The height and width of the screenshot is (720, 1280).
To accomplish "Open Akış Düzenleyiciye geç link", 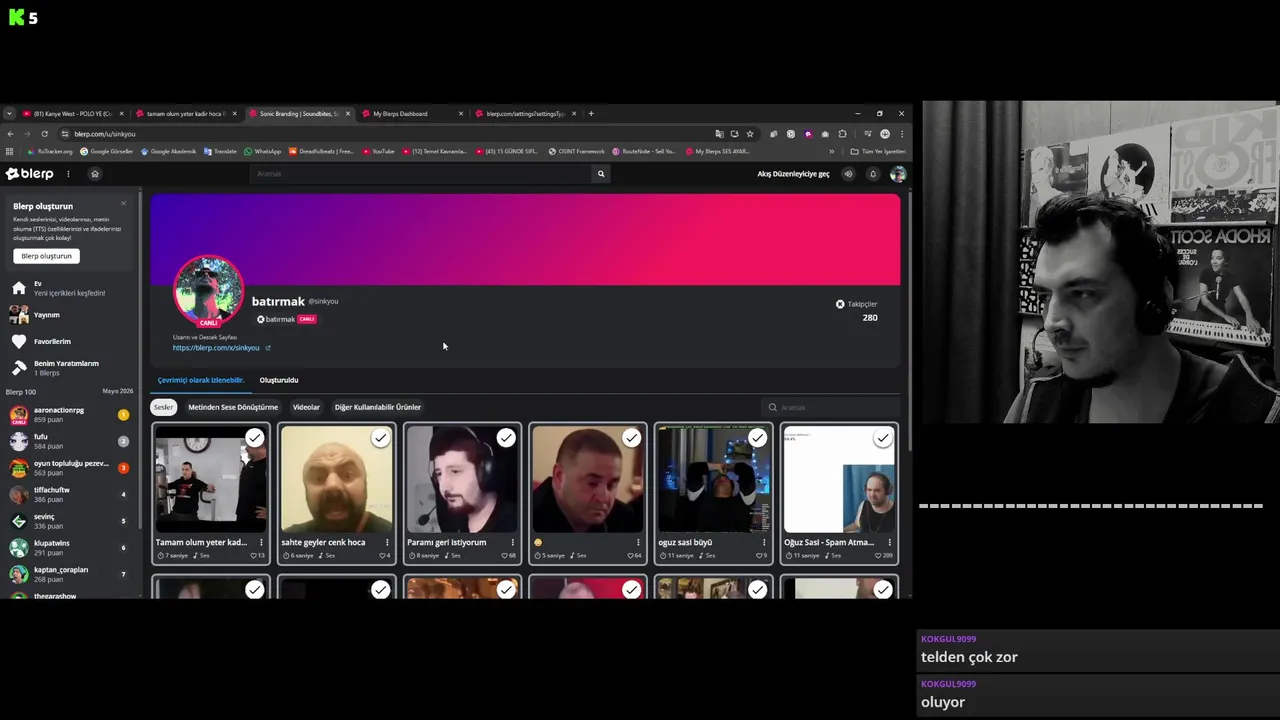I will click(x=793, y=174).
